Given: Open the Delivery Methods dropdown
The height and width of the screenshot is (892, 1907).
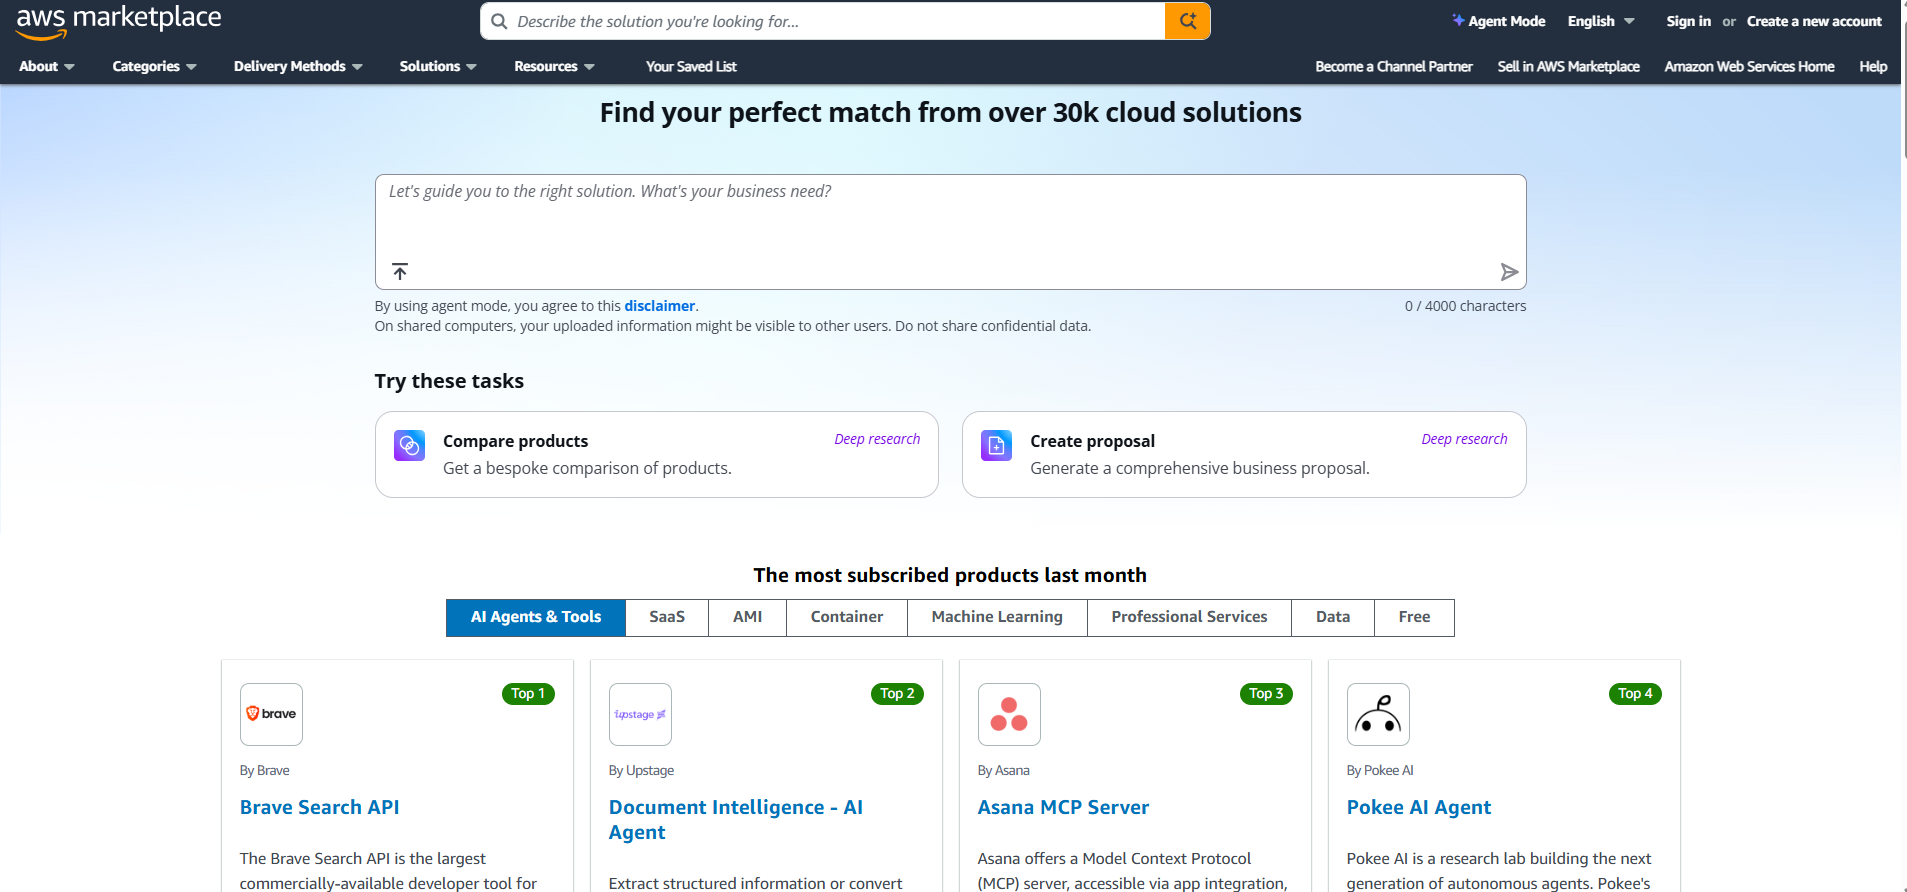Looking at the screenshot, I should 298,66.
